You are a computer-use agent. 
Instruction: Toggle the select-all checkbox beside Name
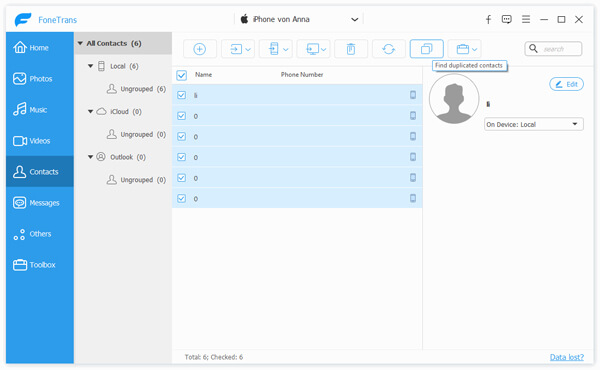click(181, 75)
